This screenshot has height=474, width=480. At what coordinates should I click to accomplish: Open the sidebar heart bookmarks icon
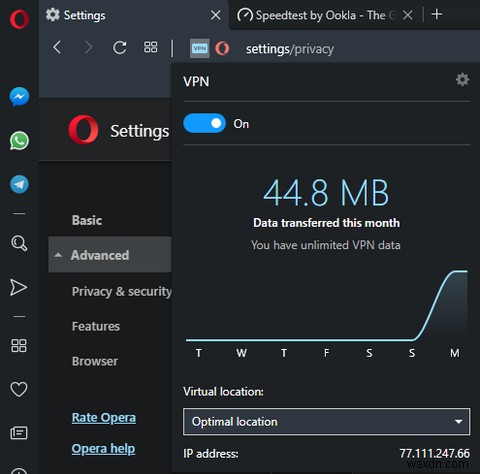click(19, 389)
